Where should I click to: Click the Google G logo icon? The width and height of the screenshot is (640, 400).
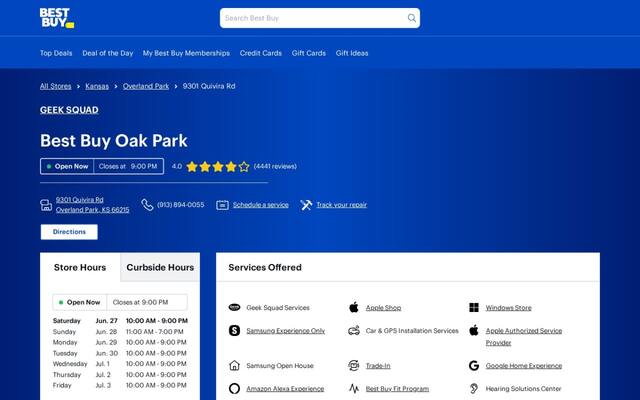474,365
